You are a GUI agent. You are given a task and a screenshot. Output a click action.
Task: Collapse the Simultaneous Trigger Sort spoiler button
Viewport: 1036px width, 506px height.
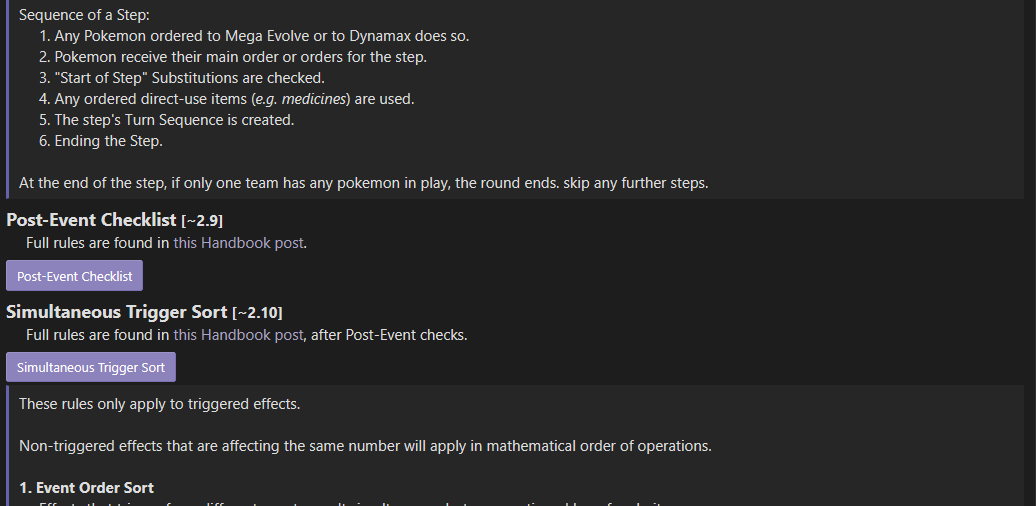(x=91, y=367)
